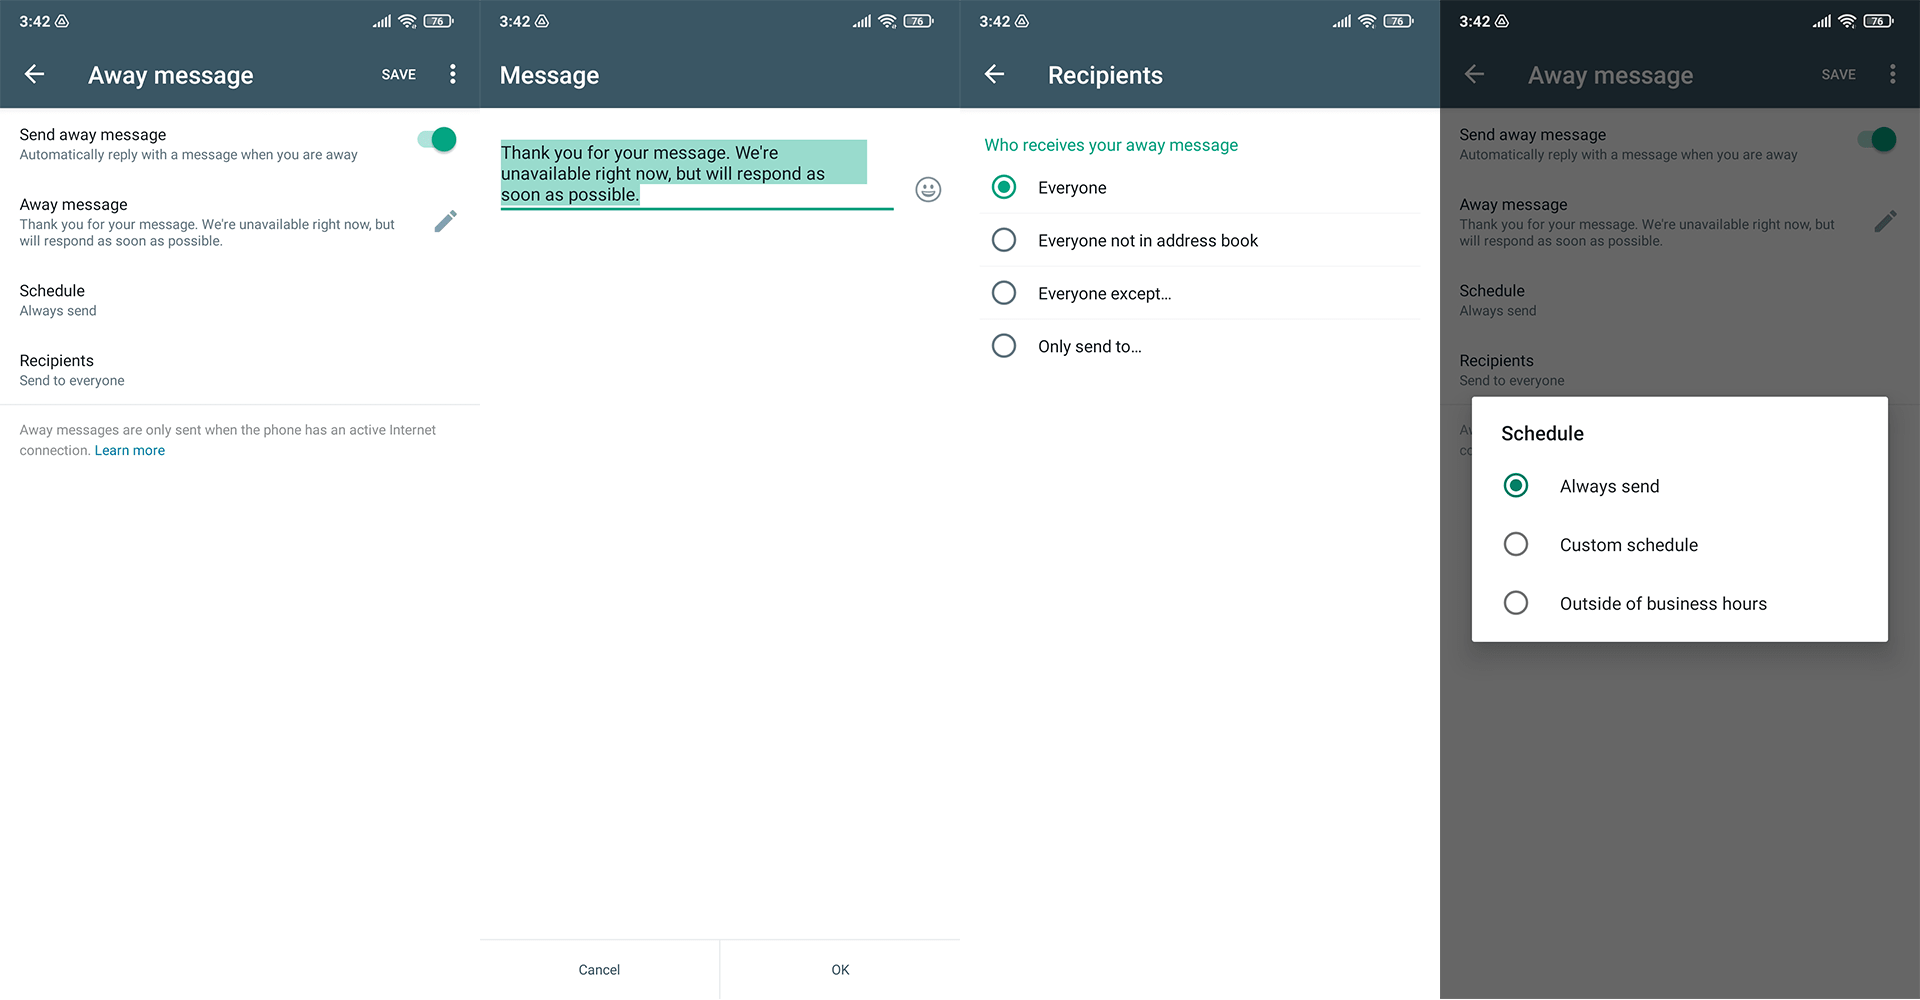Go back from Recipients screen
The width and height of the screenshot is (1920, 1000).
pyautogui.click(x=995, y=74)
